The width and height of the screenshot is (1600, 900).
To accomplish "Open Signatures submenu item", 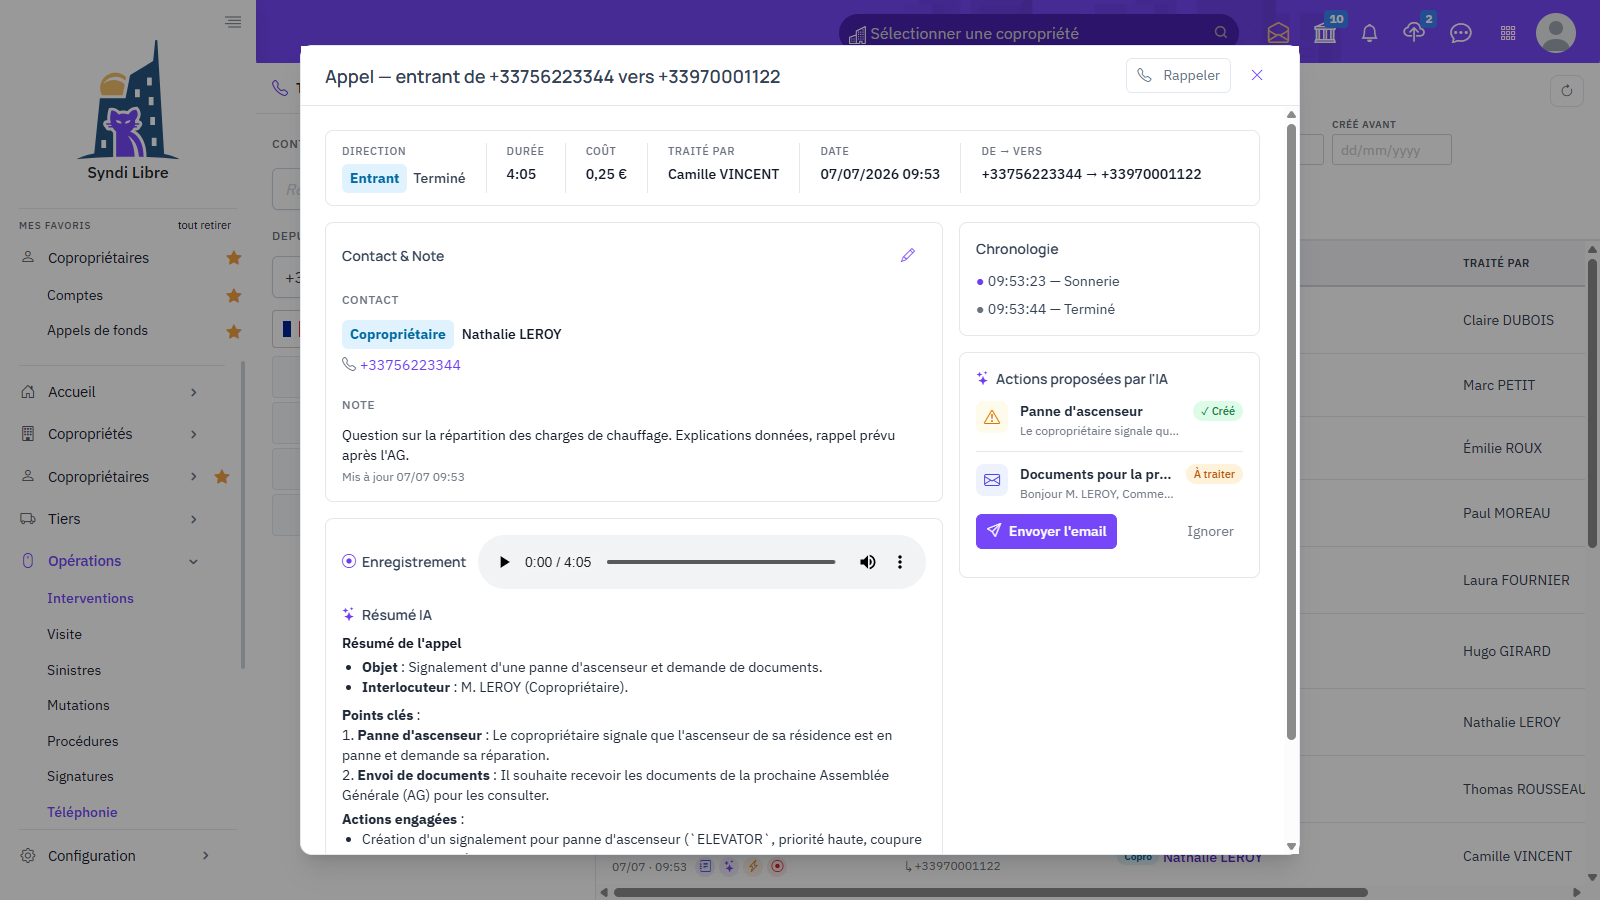I will [80, 776].
